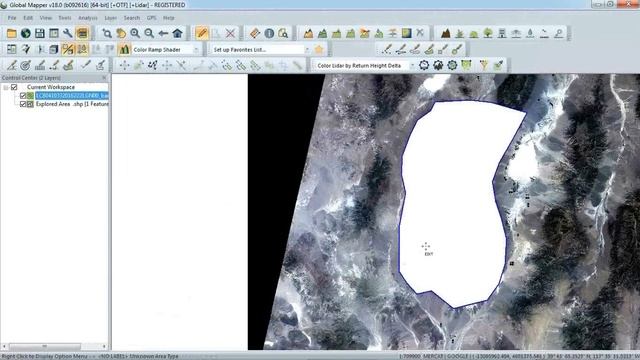Screen dimensions: 640x360
Task: Open the Analysis menu
Action: coord(88,18)
